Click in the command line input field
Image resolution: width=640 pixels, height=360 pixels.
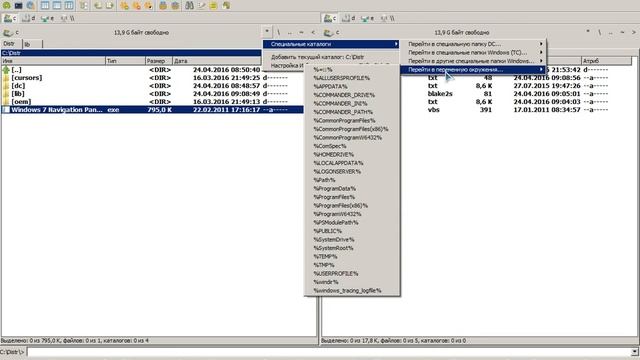pyautogui.click(x=329, y=352)
